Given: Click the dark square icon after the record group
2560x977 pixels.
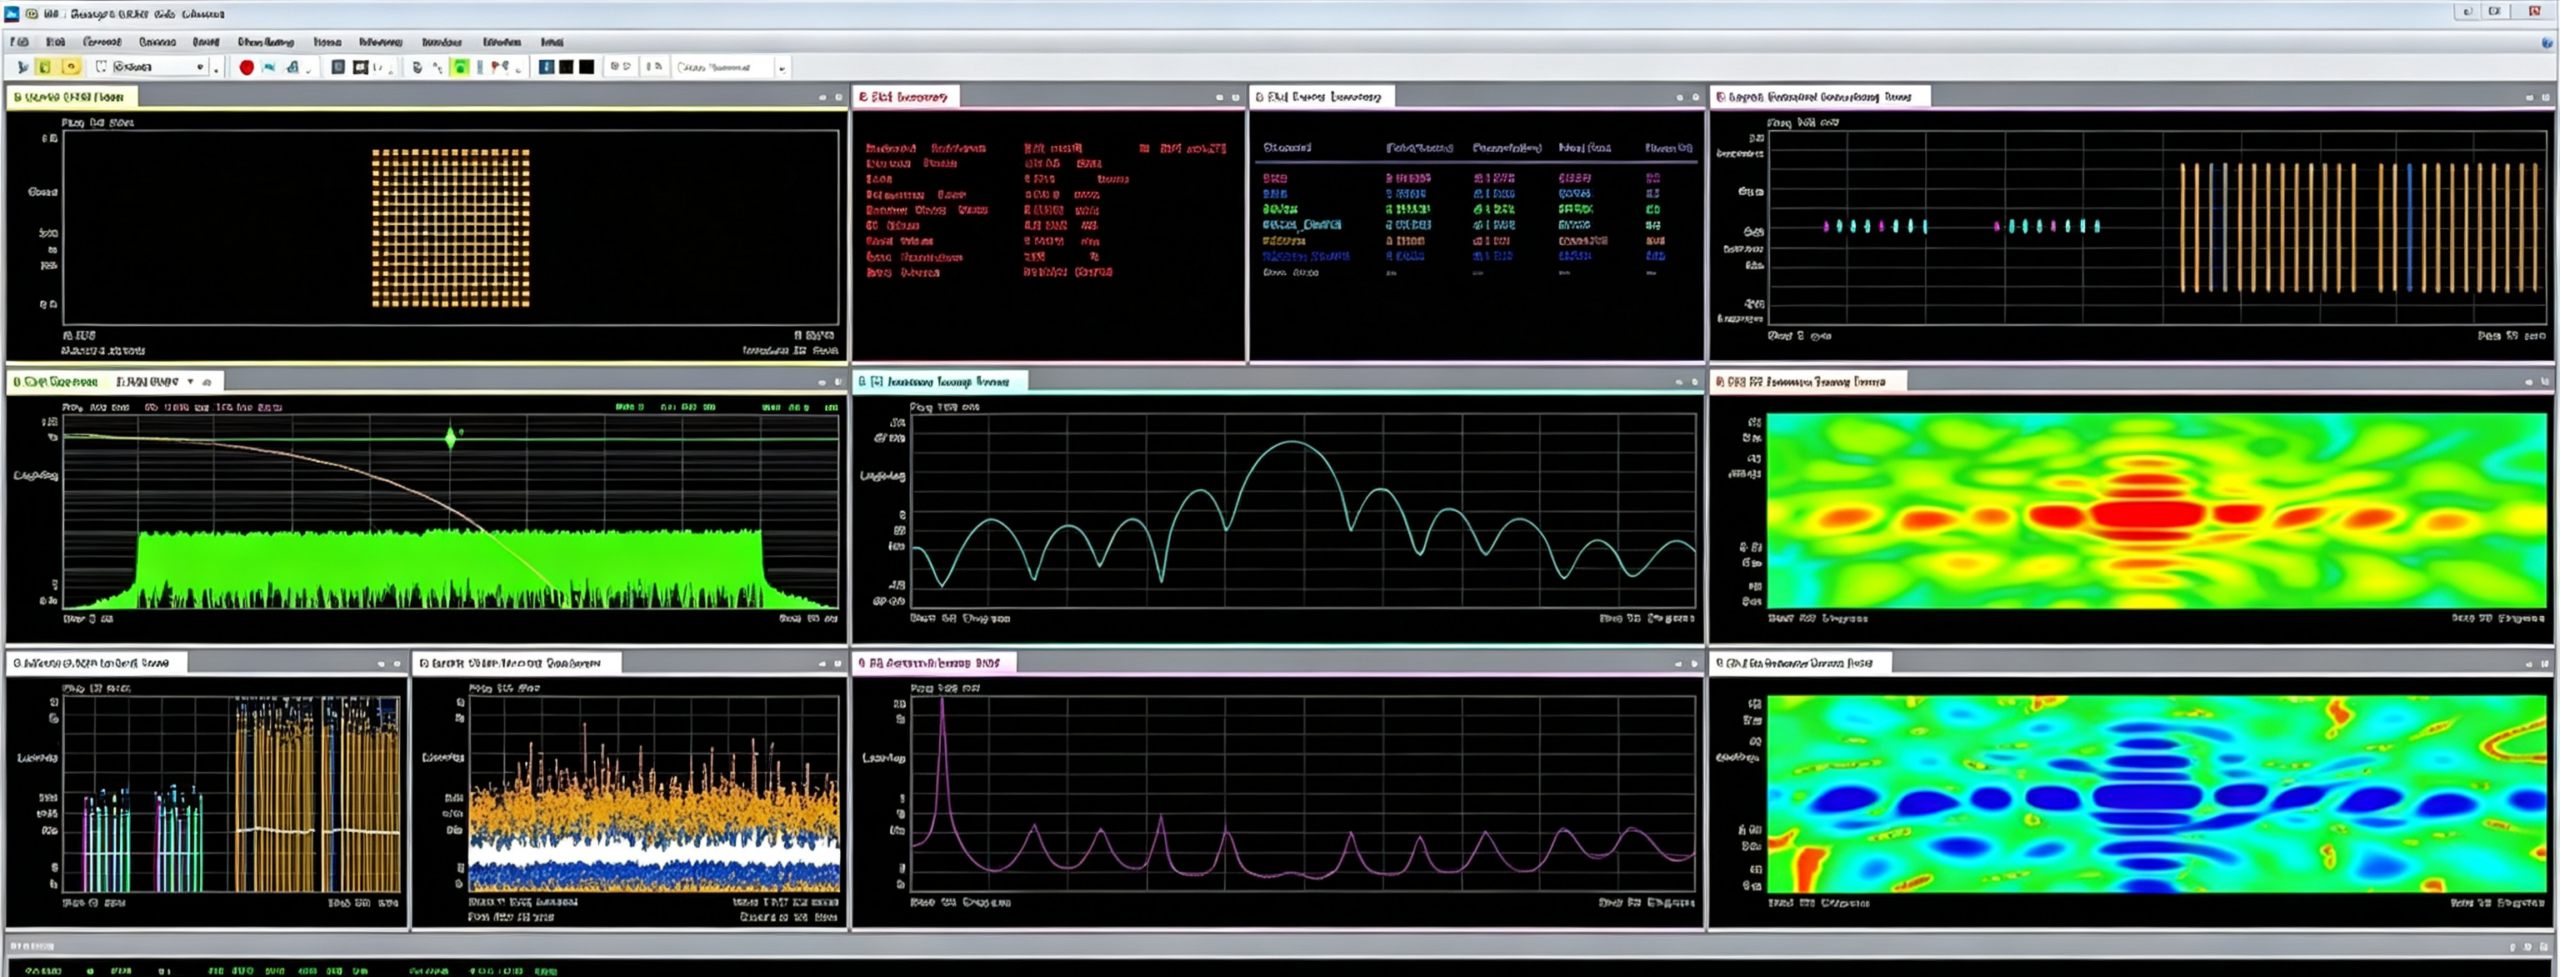Looking at the screenshot, I should click(x=338, y=67).
